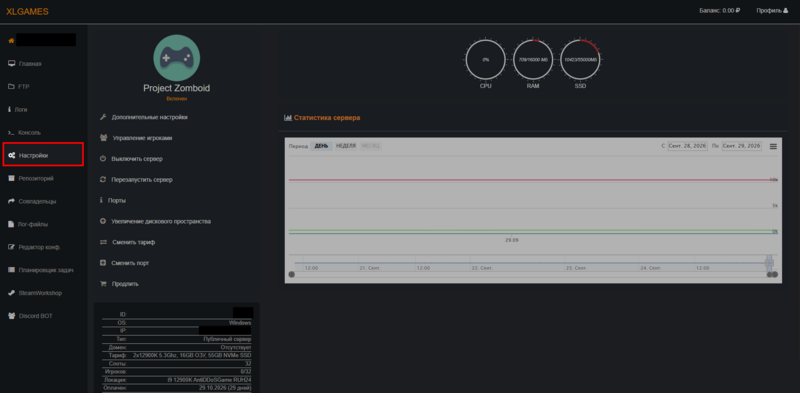The width and height of the screenshot is (800, 393).
Task: Click the home icon in sidebar
Action: coord(11,40)
